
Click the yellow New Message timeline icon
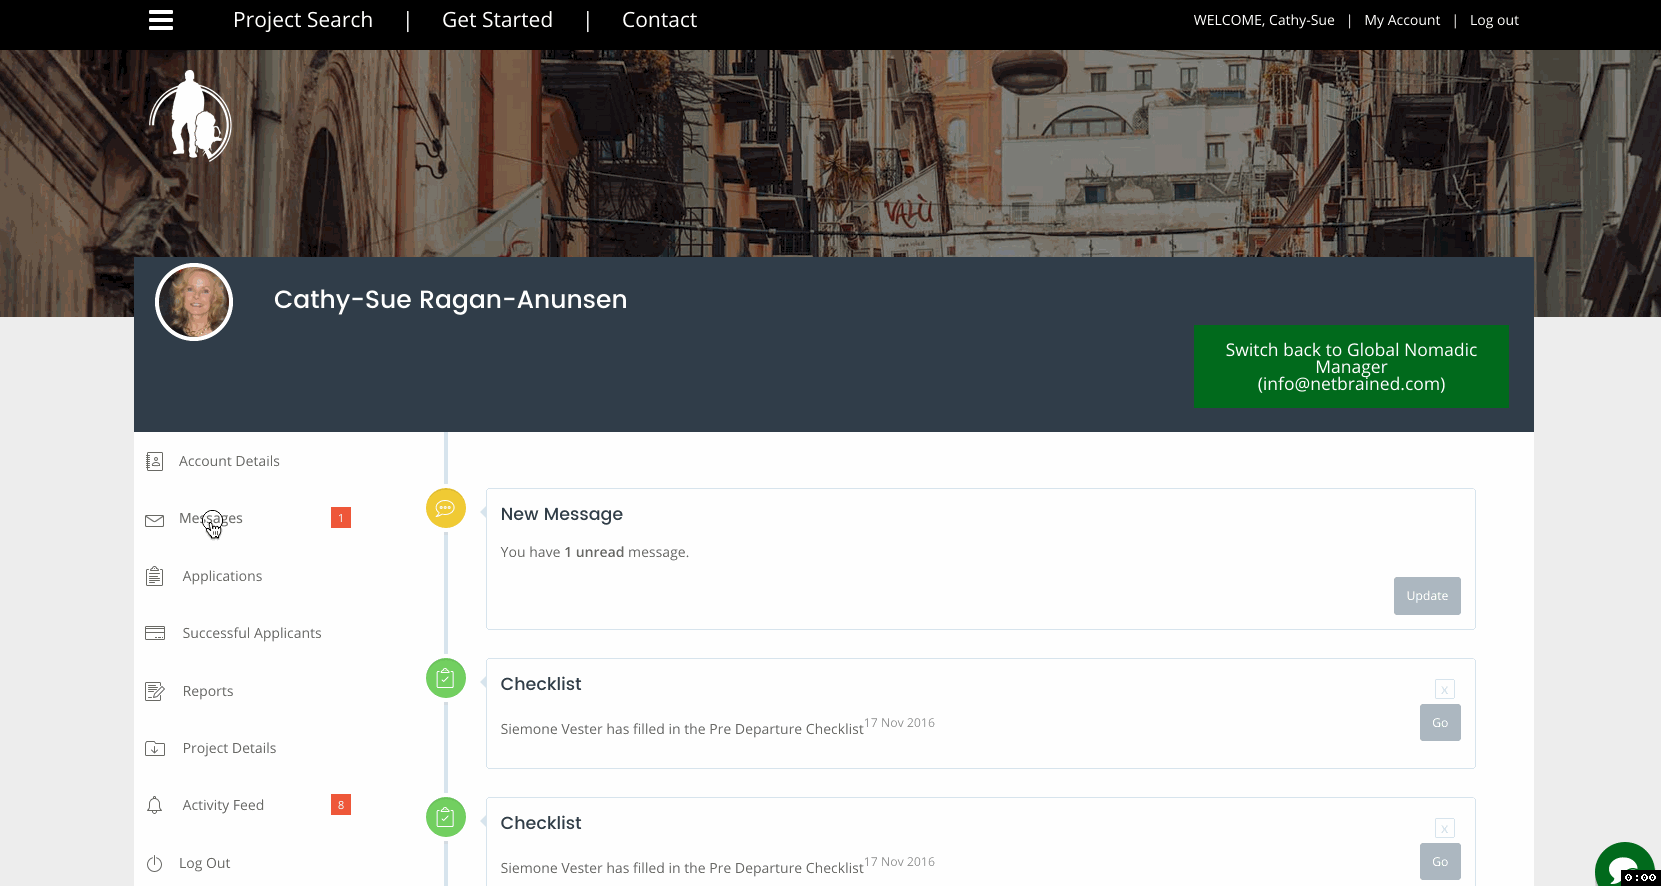446,508
